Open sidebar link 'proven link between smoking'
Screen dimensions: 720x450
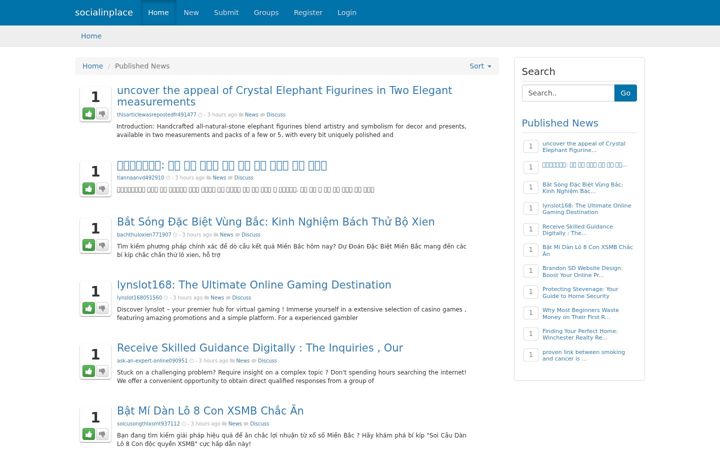[x=583, y=355]
